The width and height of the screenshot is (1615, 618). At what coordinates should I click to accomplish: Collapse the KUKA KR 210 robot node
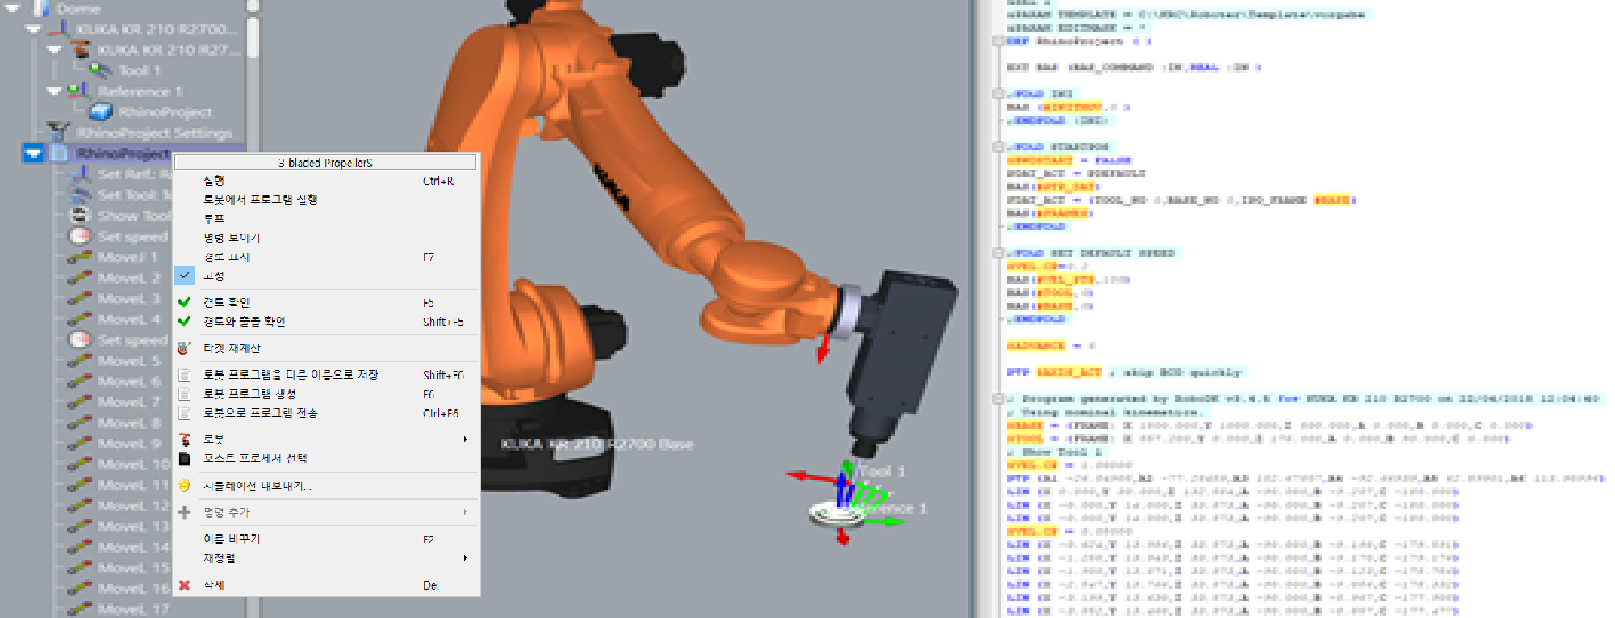[55, 49]
